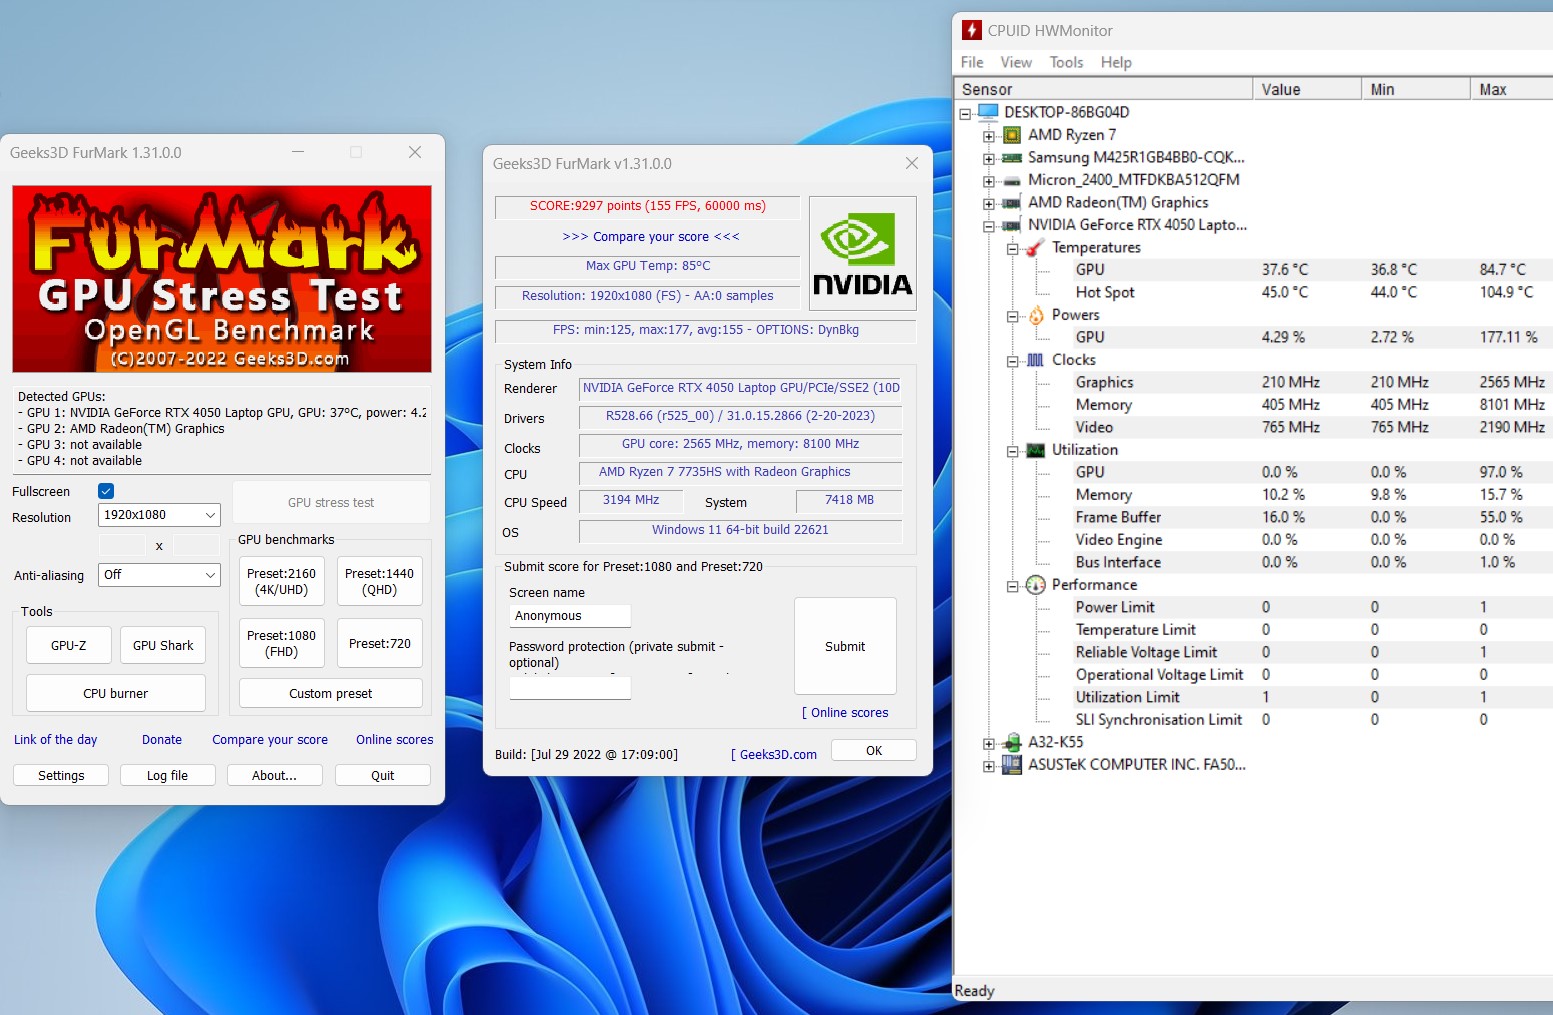
Task: Click the Micron drive icon
Action: (1012, 181)
